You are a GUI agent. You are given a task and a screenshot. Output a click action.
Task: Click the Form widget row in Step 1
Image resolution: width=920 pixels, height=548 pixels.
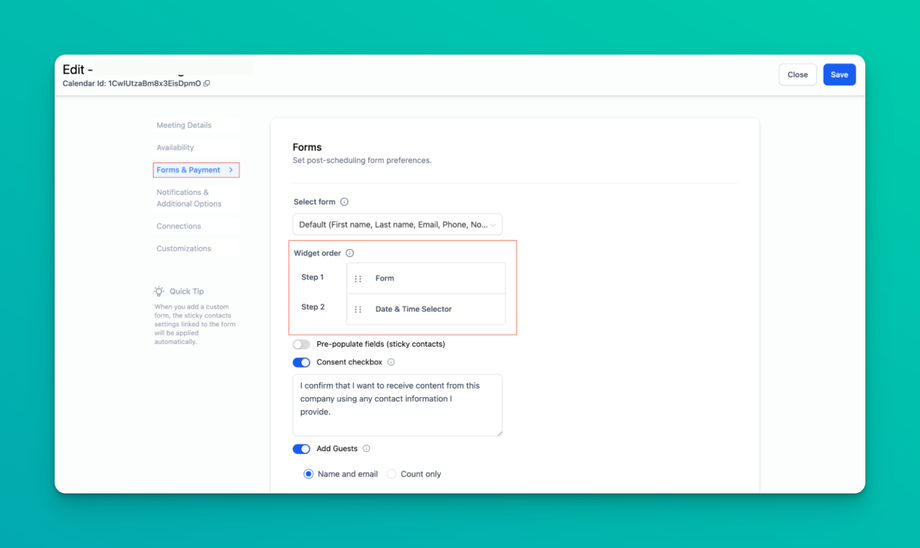coord(426,279)
